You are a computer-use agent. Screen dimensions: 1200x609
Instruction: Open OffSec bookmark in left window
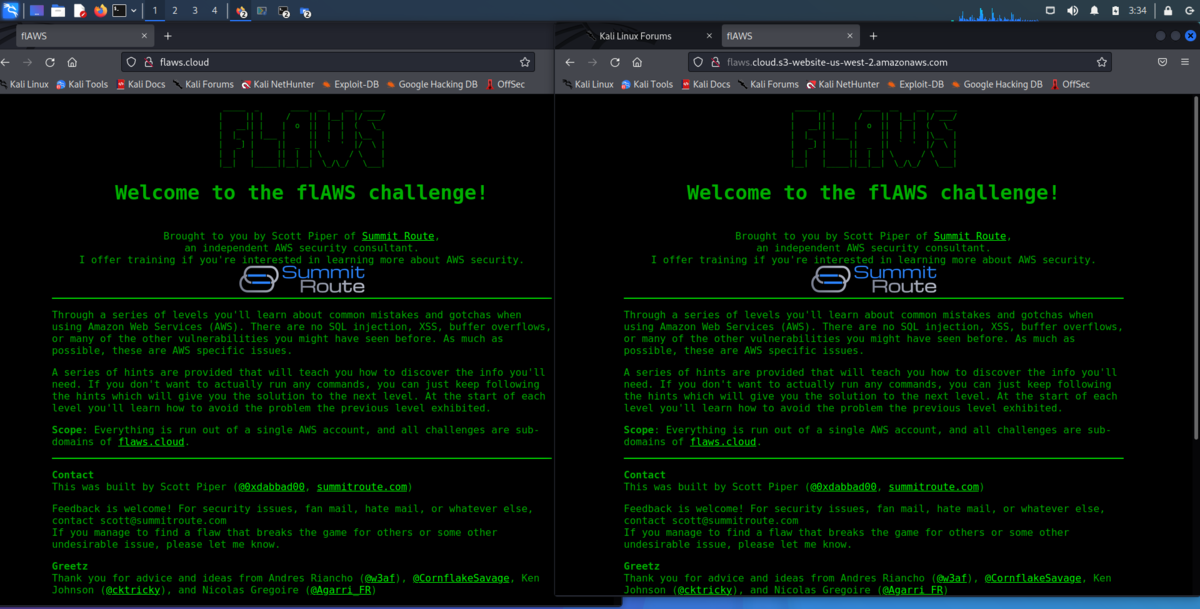[505, 85]
